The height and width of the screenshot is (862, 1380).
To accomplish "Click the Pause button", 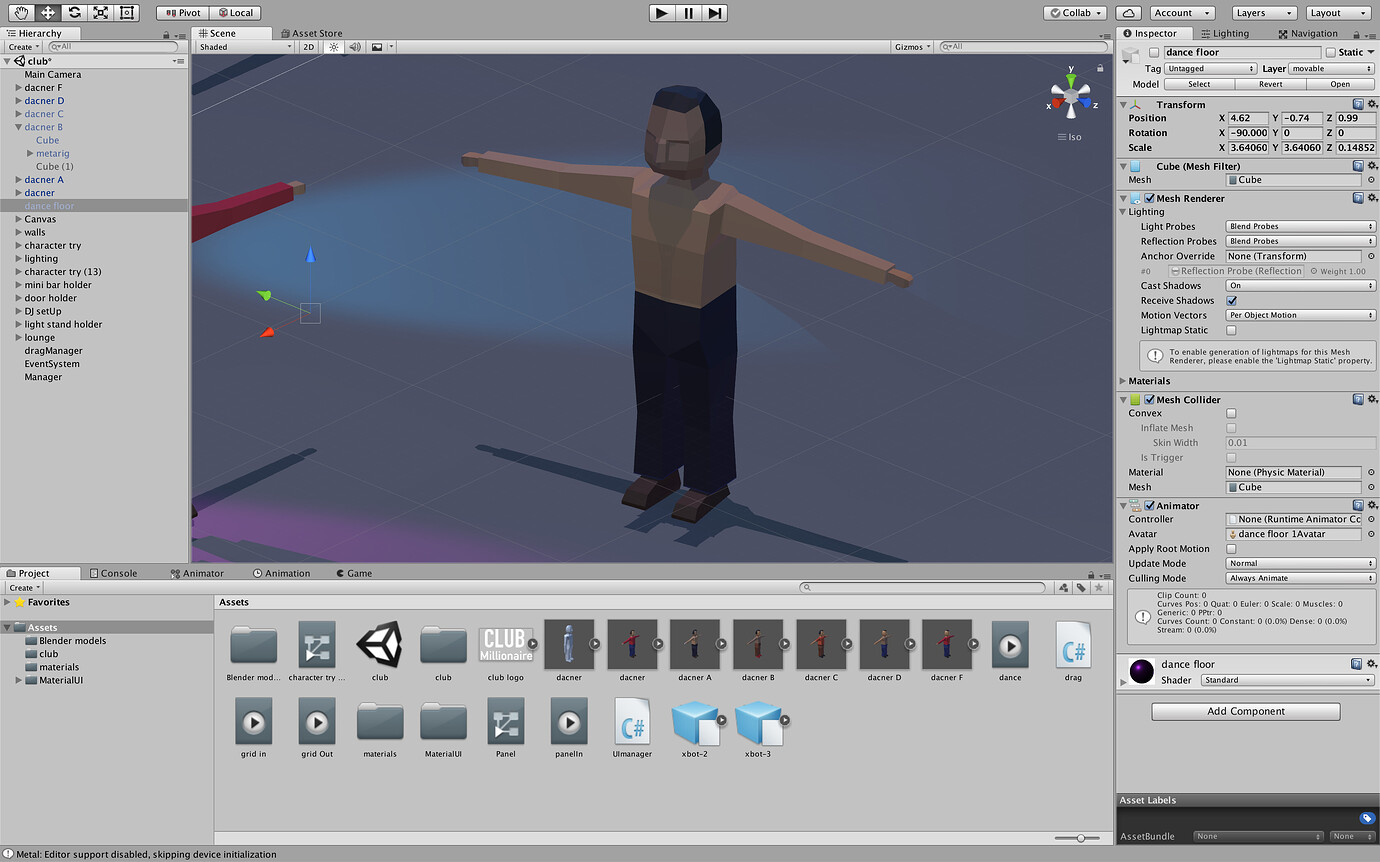I will (687, 13).
